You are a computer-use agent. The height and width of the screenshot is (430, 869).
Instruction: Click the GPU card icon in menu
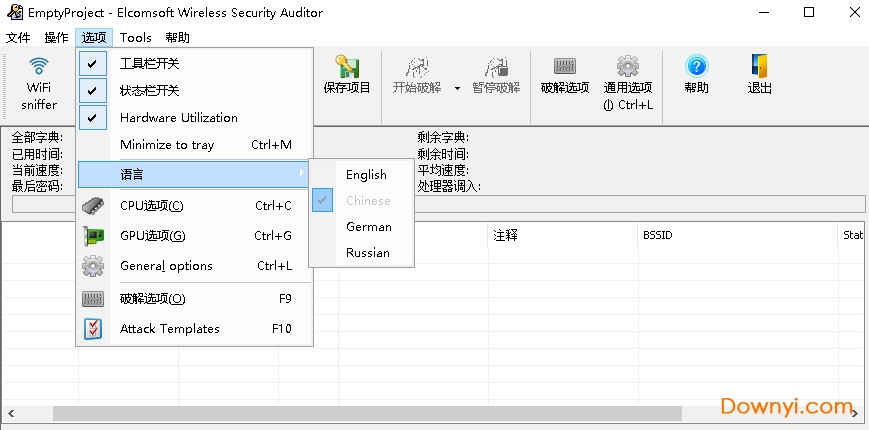pos(93,236)
